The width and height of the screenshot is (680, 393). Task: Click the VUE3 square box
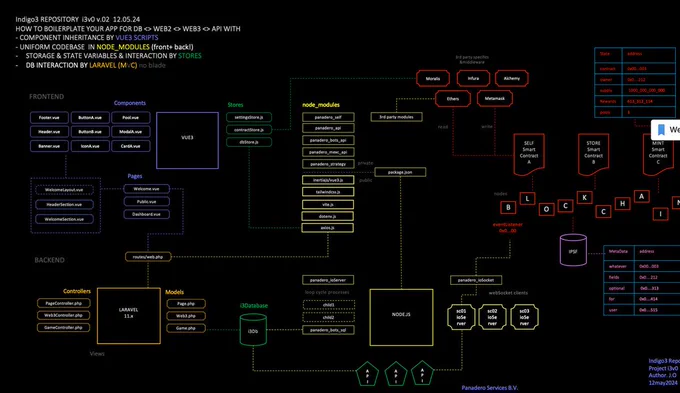tap(187, 140)
